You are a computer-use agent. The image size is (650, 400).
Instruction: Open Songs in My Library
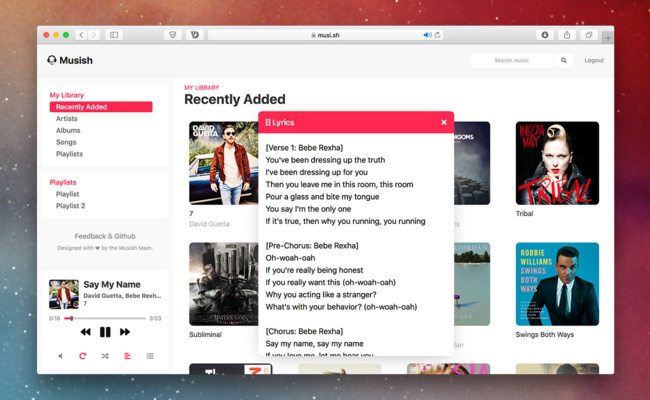pos(66,142)
